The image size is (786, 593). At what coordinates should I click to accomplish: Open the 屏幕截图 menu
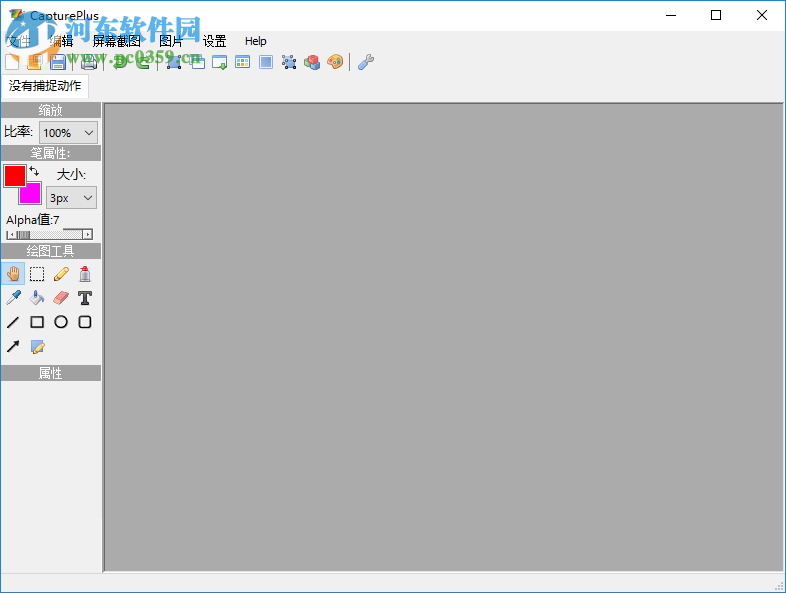(116, 41)
